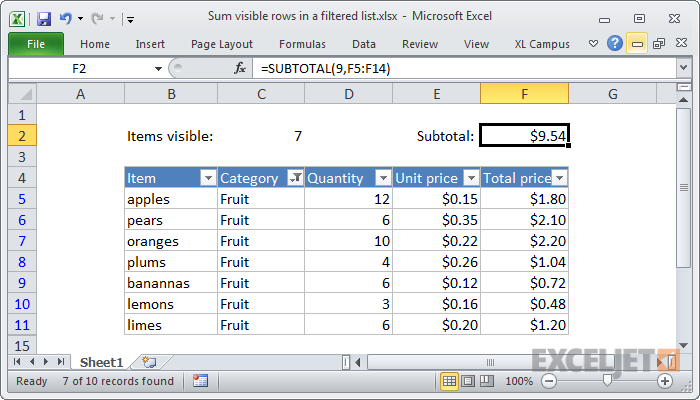Switch to Page Layout view button
Viewport: 700px width, 400px height.
(x=468, y=381)
